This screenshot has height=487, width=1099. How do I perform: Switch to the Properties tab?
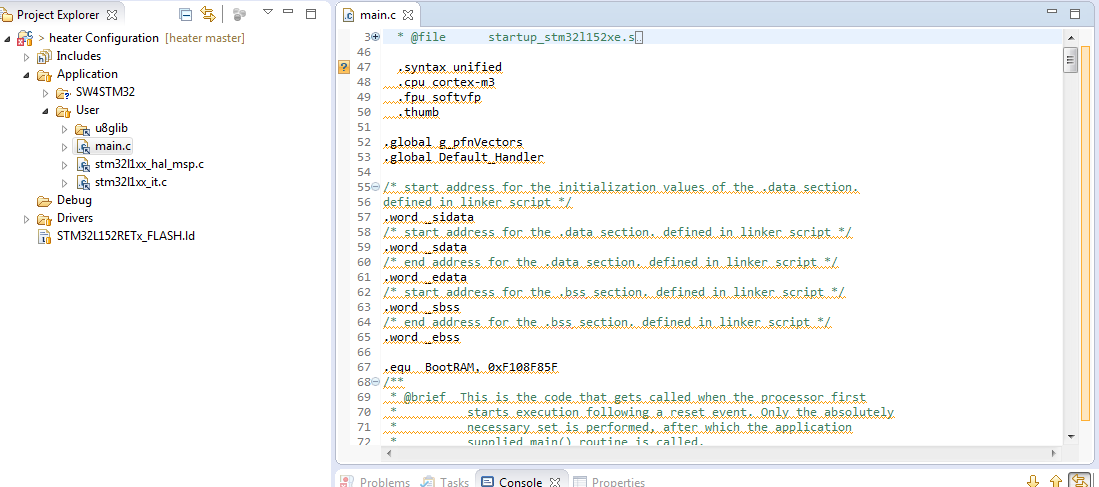point(617,482)
